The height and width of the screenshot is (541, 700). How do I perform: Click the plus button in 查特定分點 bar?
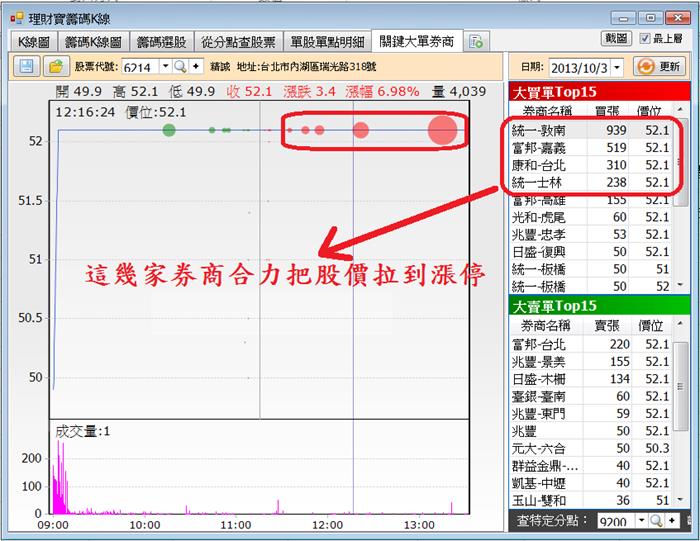[x=671, y=520]
